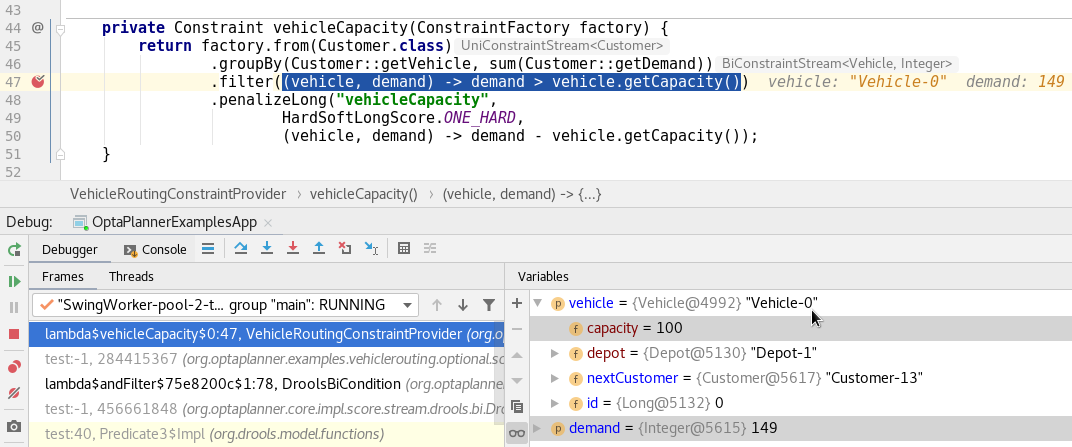Select nextCustomer "Customer-13" row

tap(801, 378)
